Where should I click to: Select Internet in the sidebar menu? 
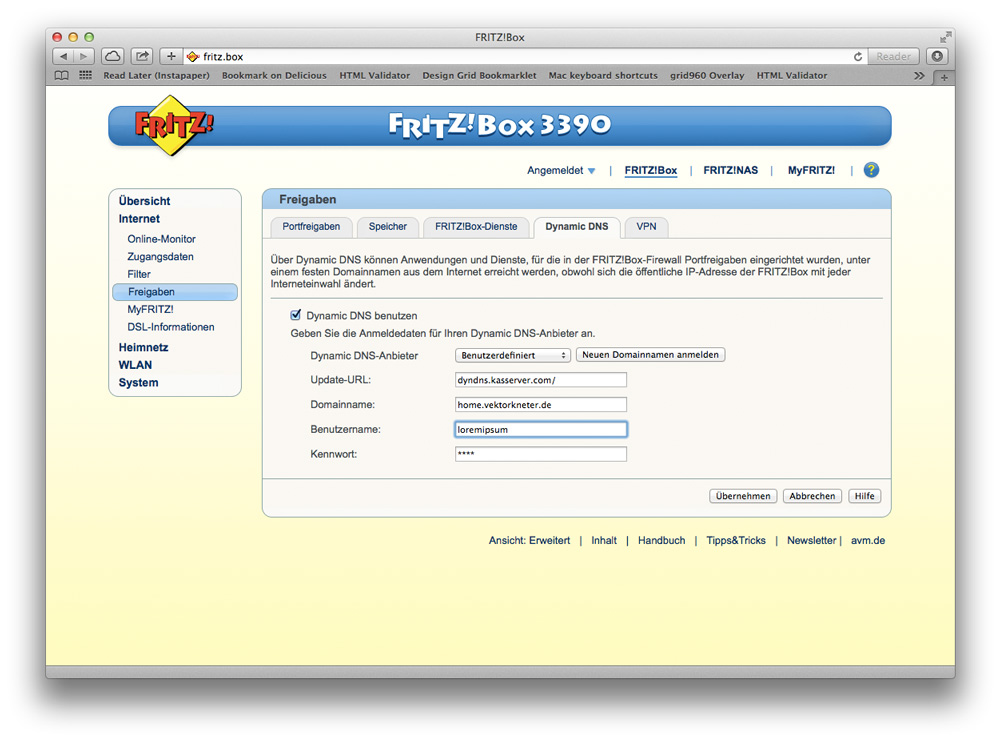point(139,219)
